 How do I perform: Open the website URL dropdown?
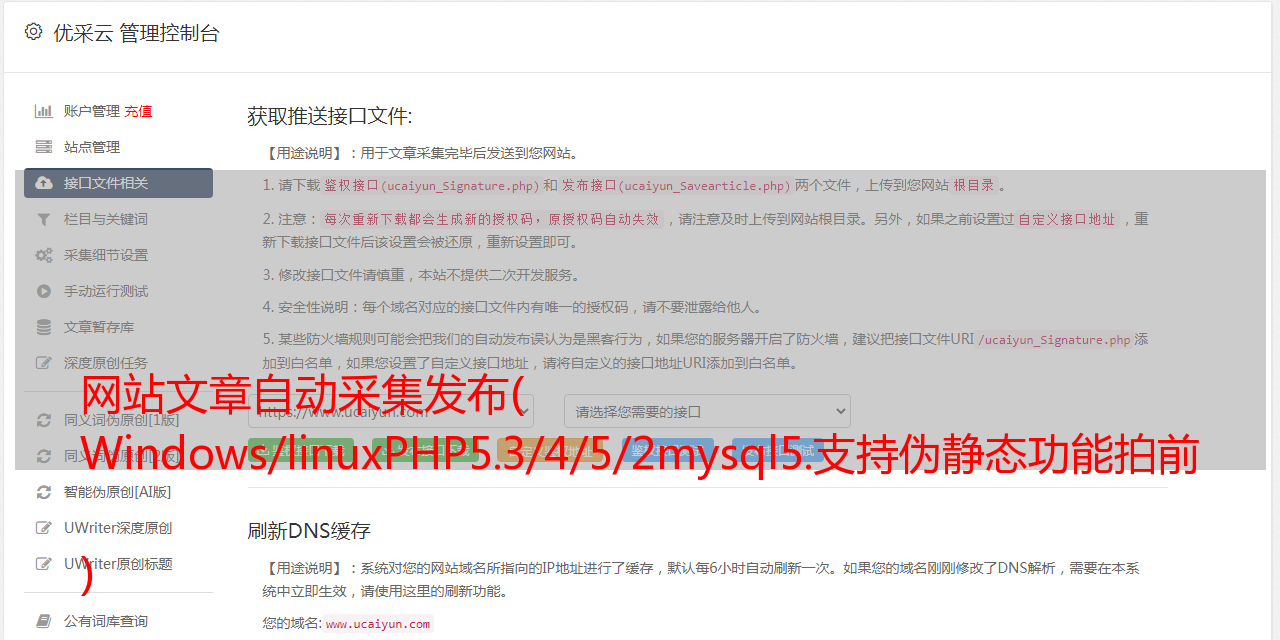[391, 411]
